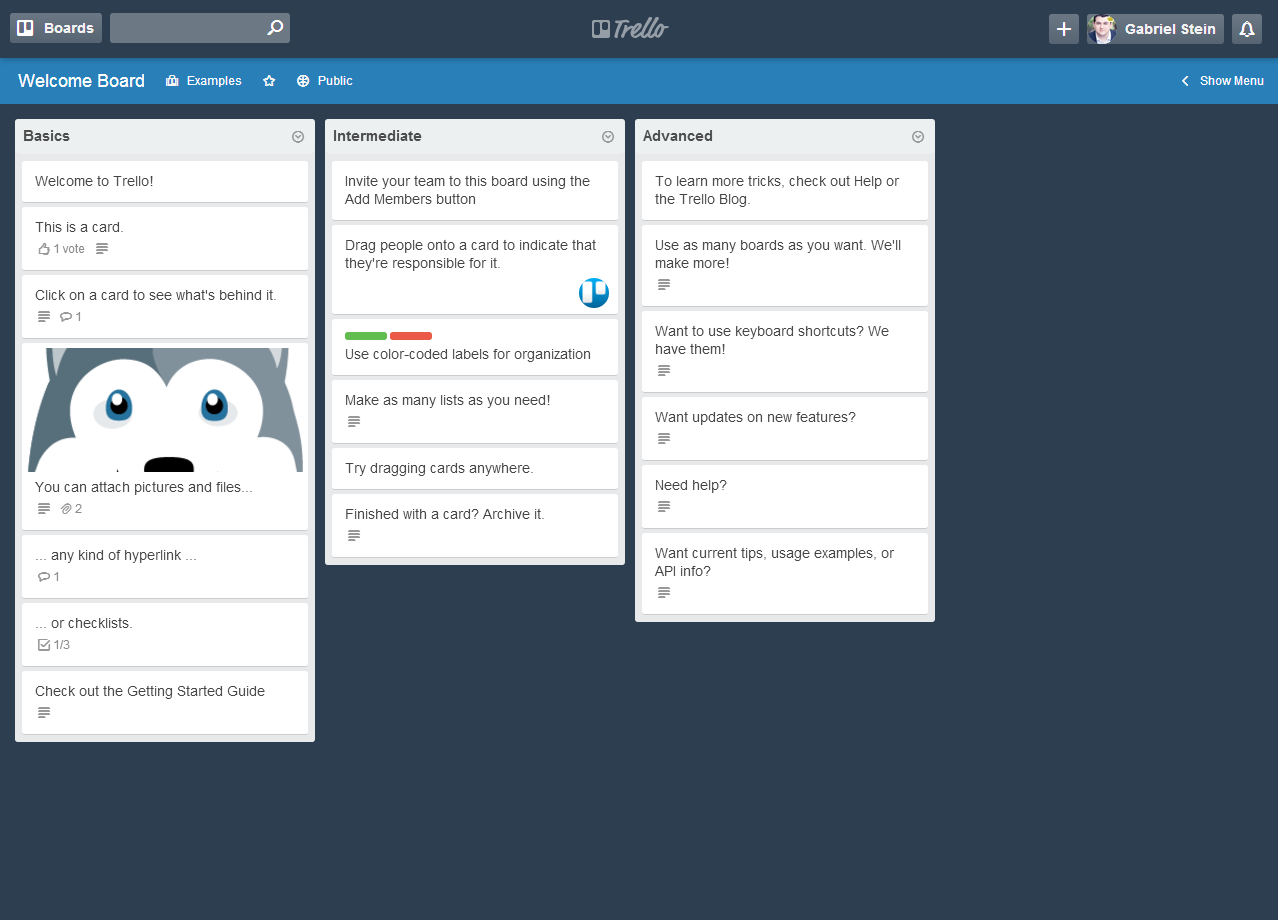Click description icon on keyboard shortcuts card
Screen dimensions: 1278x920
[664, 371]
